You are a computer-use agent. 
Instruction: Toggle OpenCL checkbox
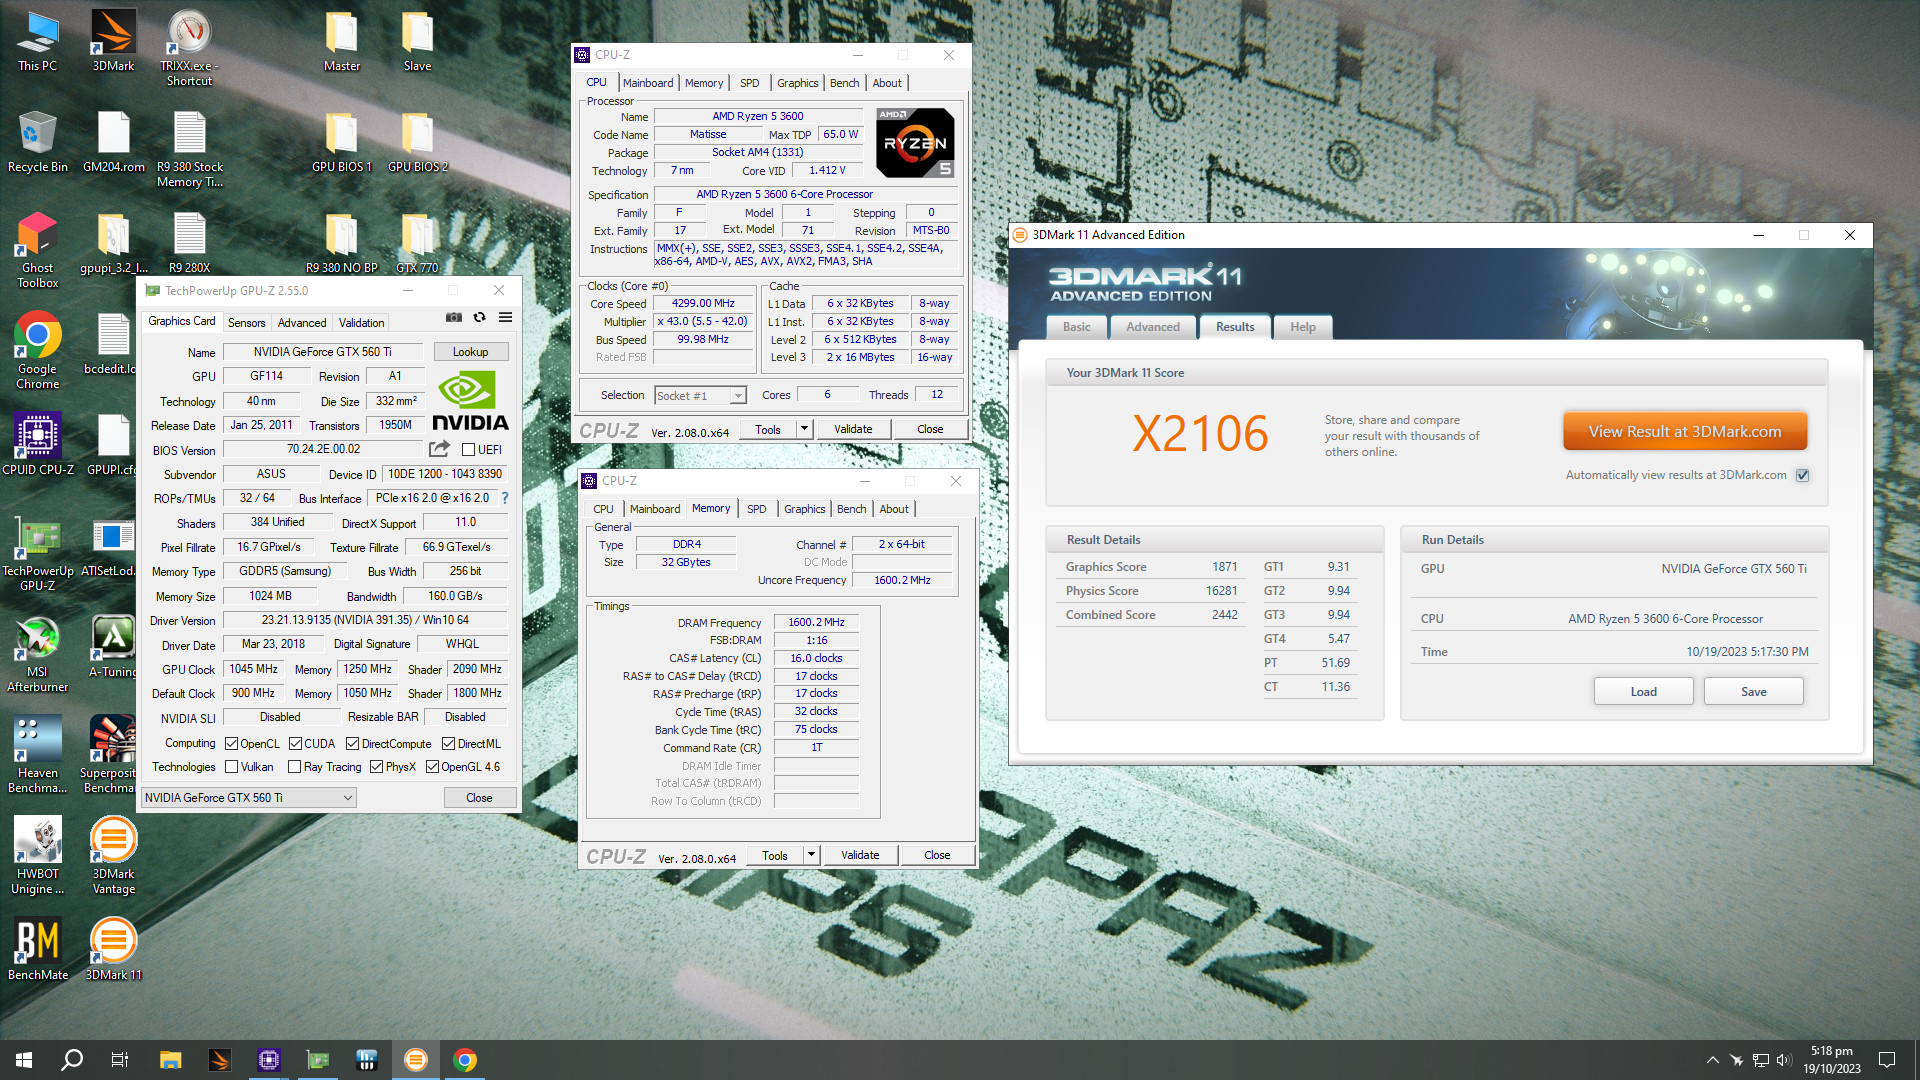click(231, 744)
